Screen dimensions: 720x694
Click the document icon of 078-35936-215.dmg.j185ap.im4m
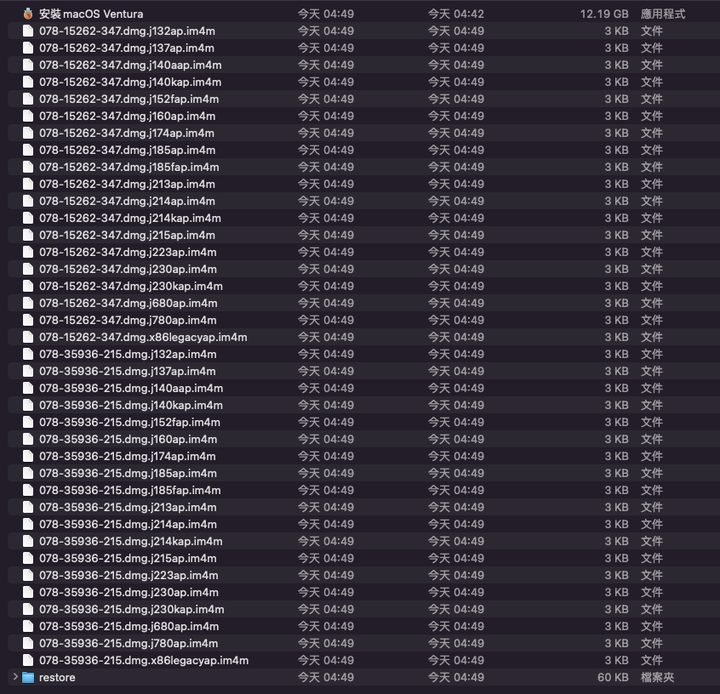click(28, 473)
